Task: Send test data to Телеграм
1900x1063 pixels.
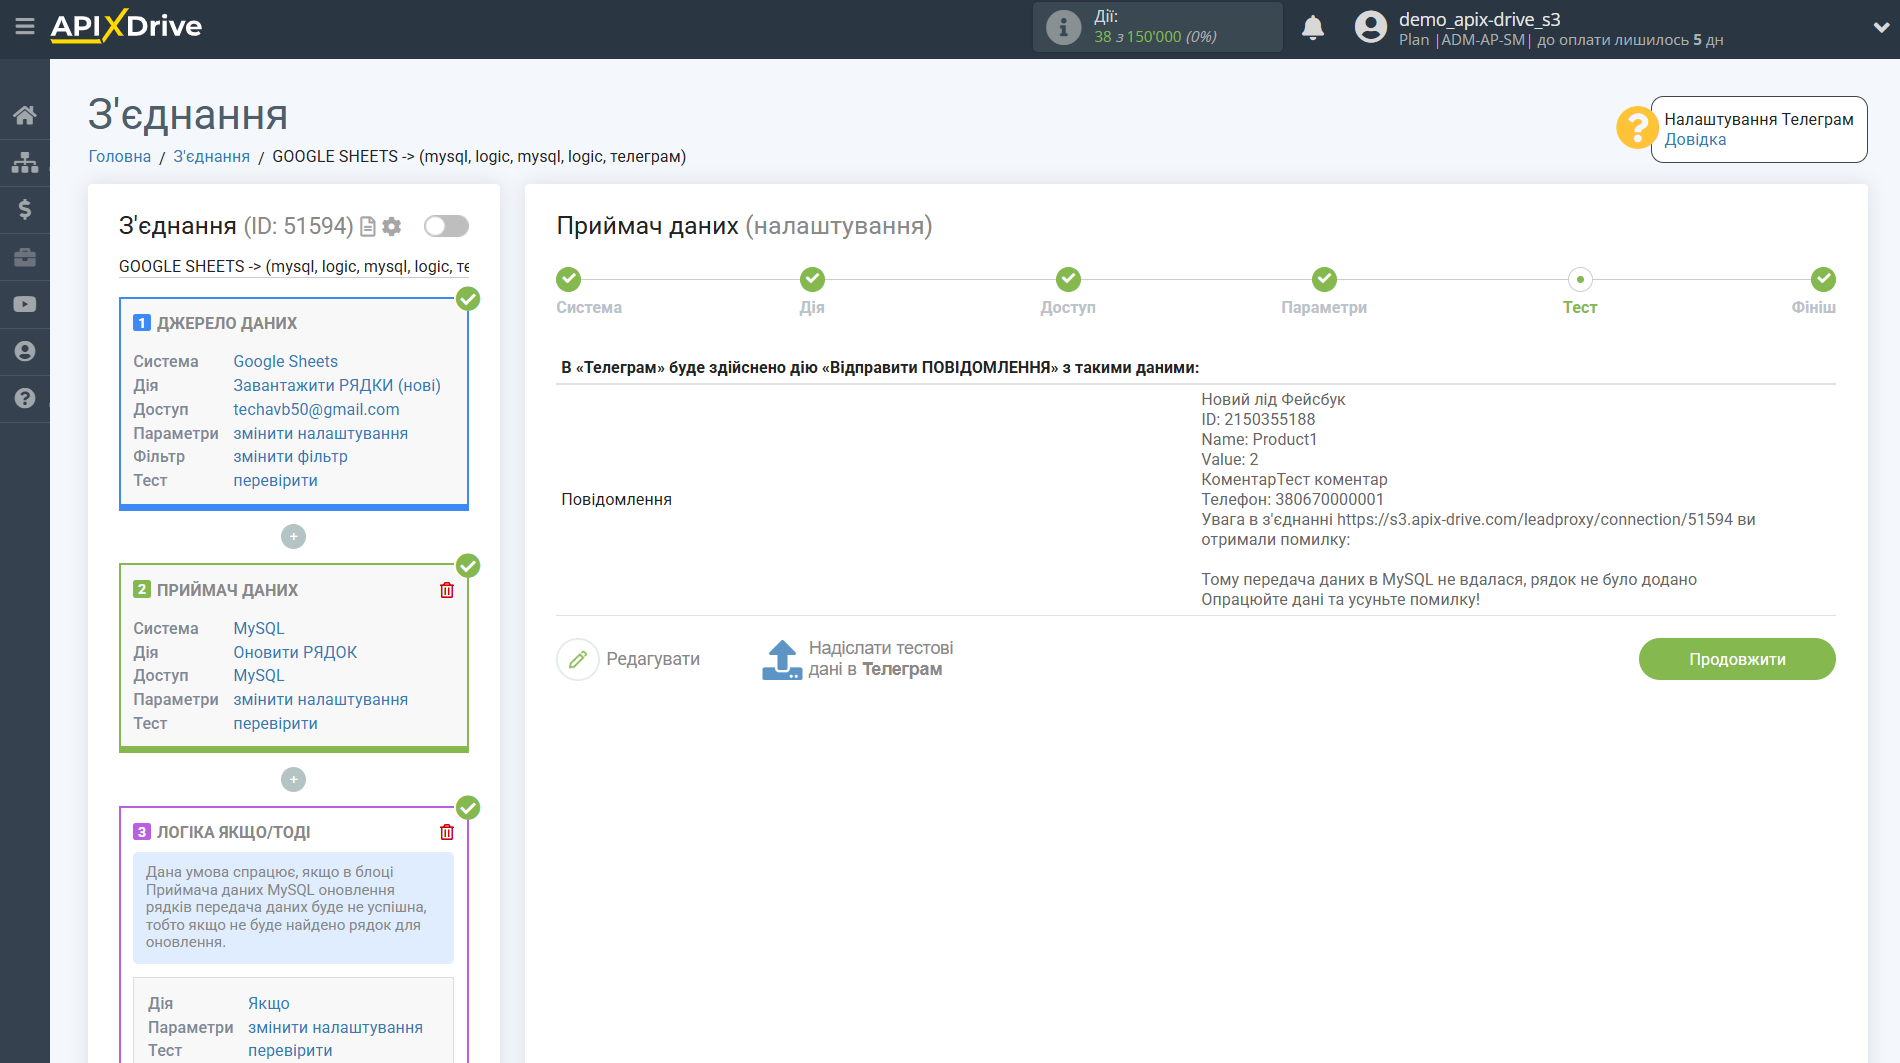Action: tap(858, 659)
